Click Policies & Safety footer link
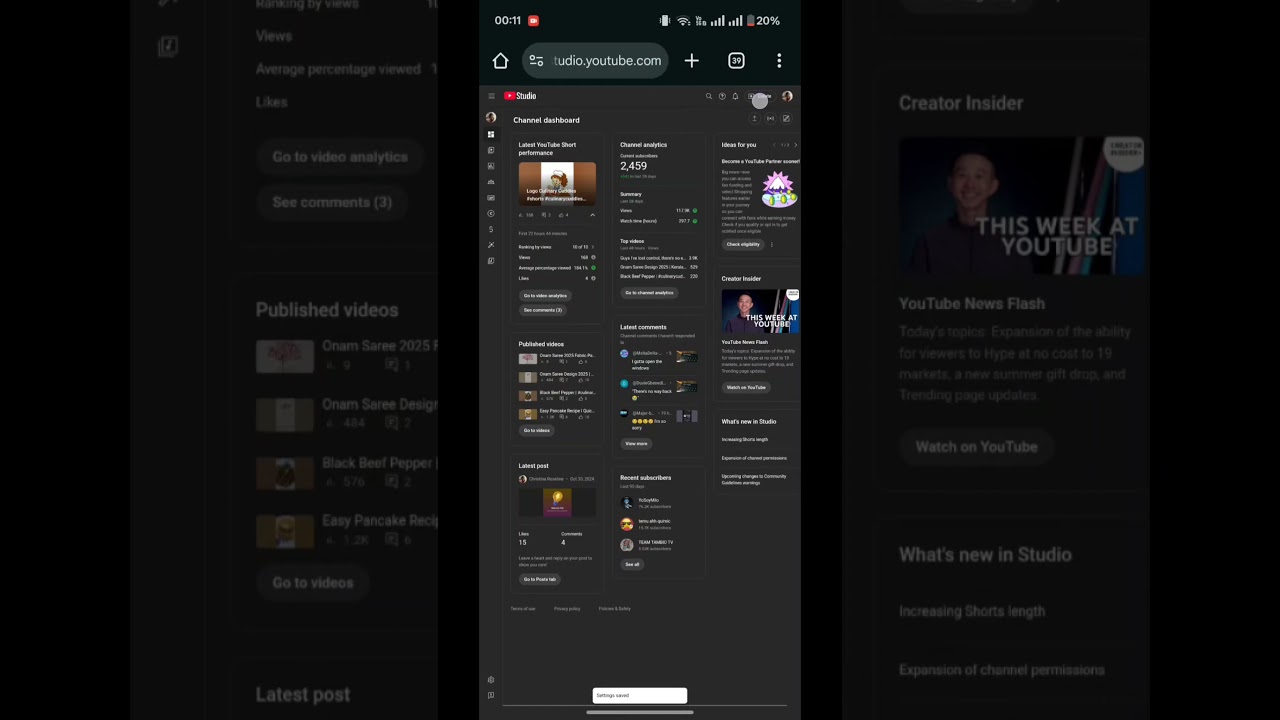This screenshot has width=1280, height=720. pyautogui.click(x=615, y=608)
